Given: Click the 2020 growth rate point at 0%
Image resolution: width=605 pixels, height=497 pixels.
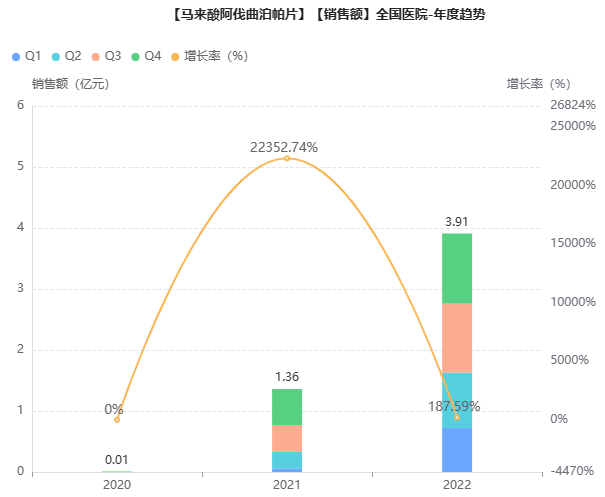Looking at the screenshot, I should (x=117, y=420).
